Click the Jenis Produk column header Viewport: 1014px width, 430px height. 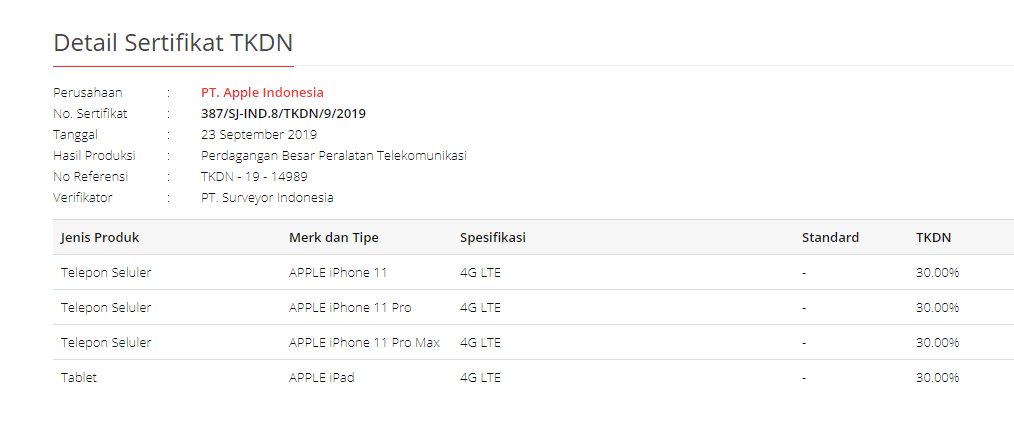coord(100,237)
